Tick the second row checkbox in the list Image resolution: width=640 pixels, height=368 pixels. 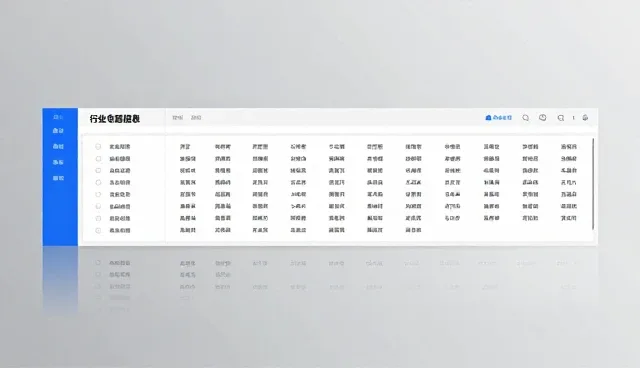(x=98, y=158)
